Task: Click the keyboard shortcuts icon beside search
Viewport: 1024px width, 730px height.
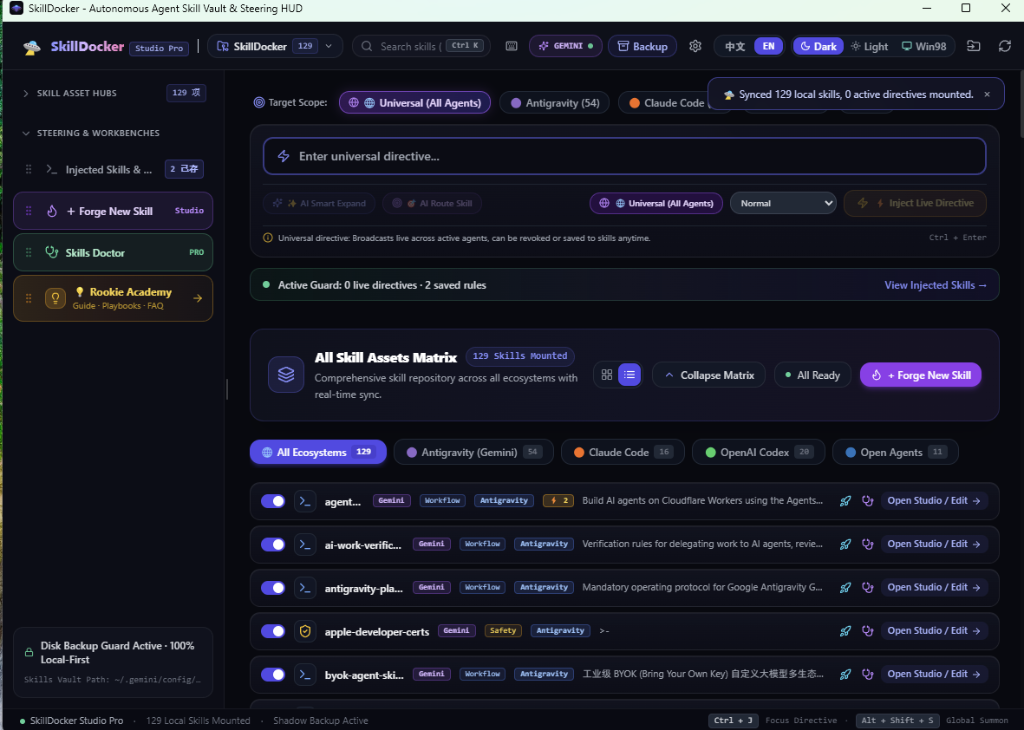Action: pyautogui.click(x=511, y=46)
